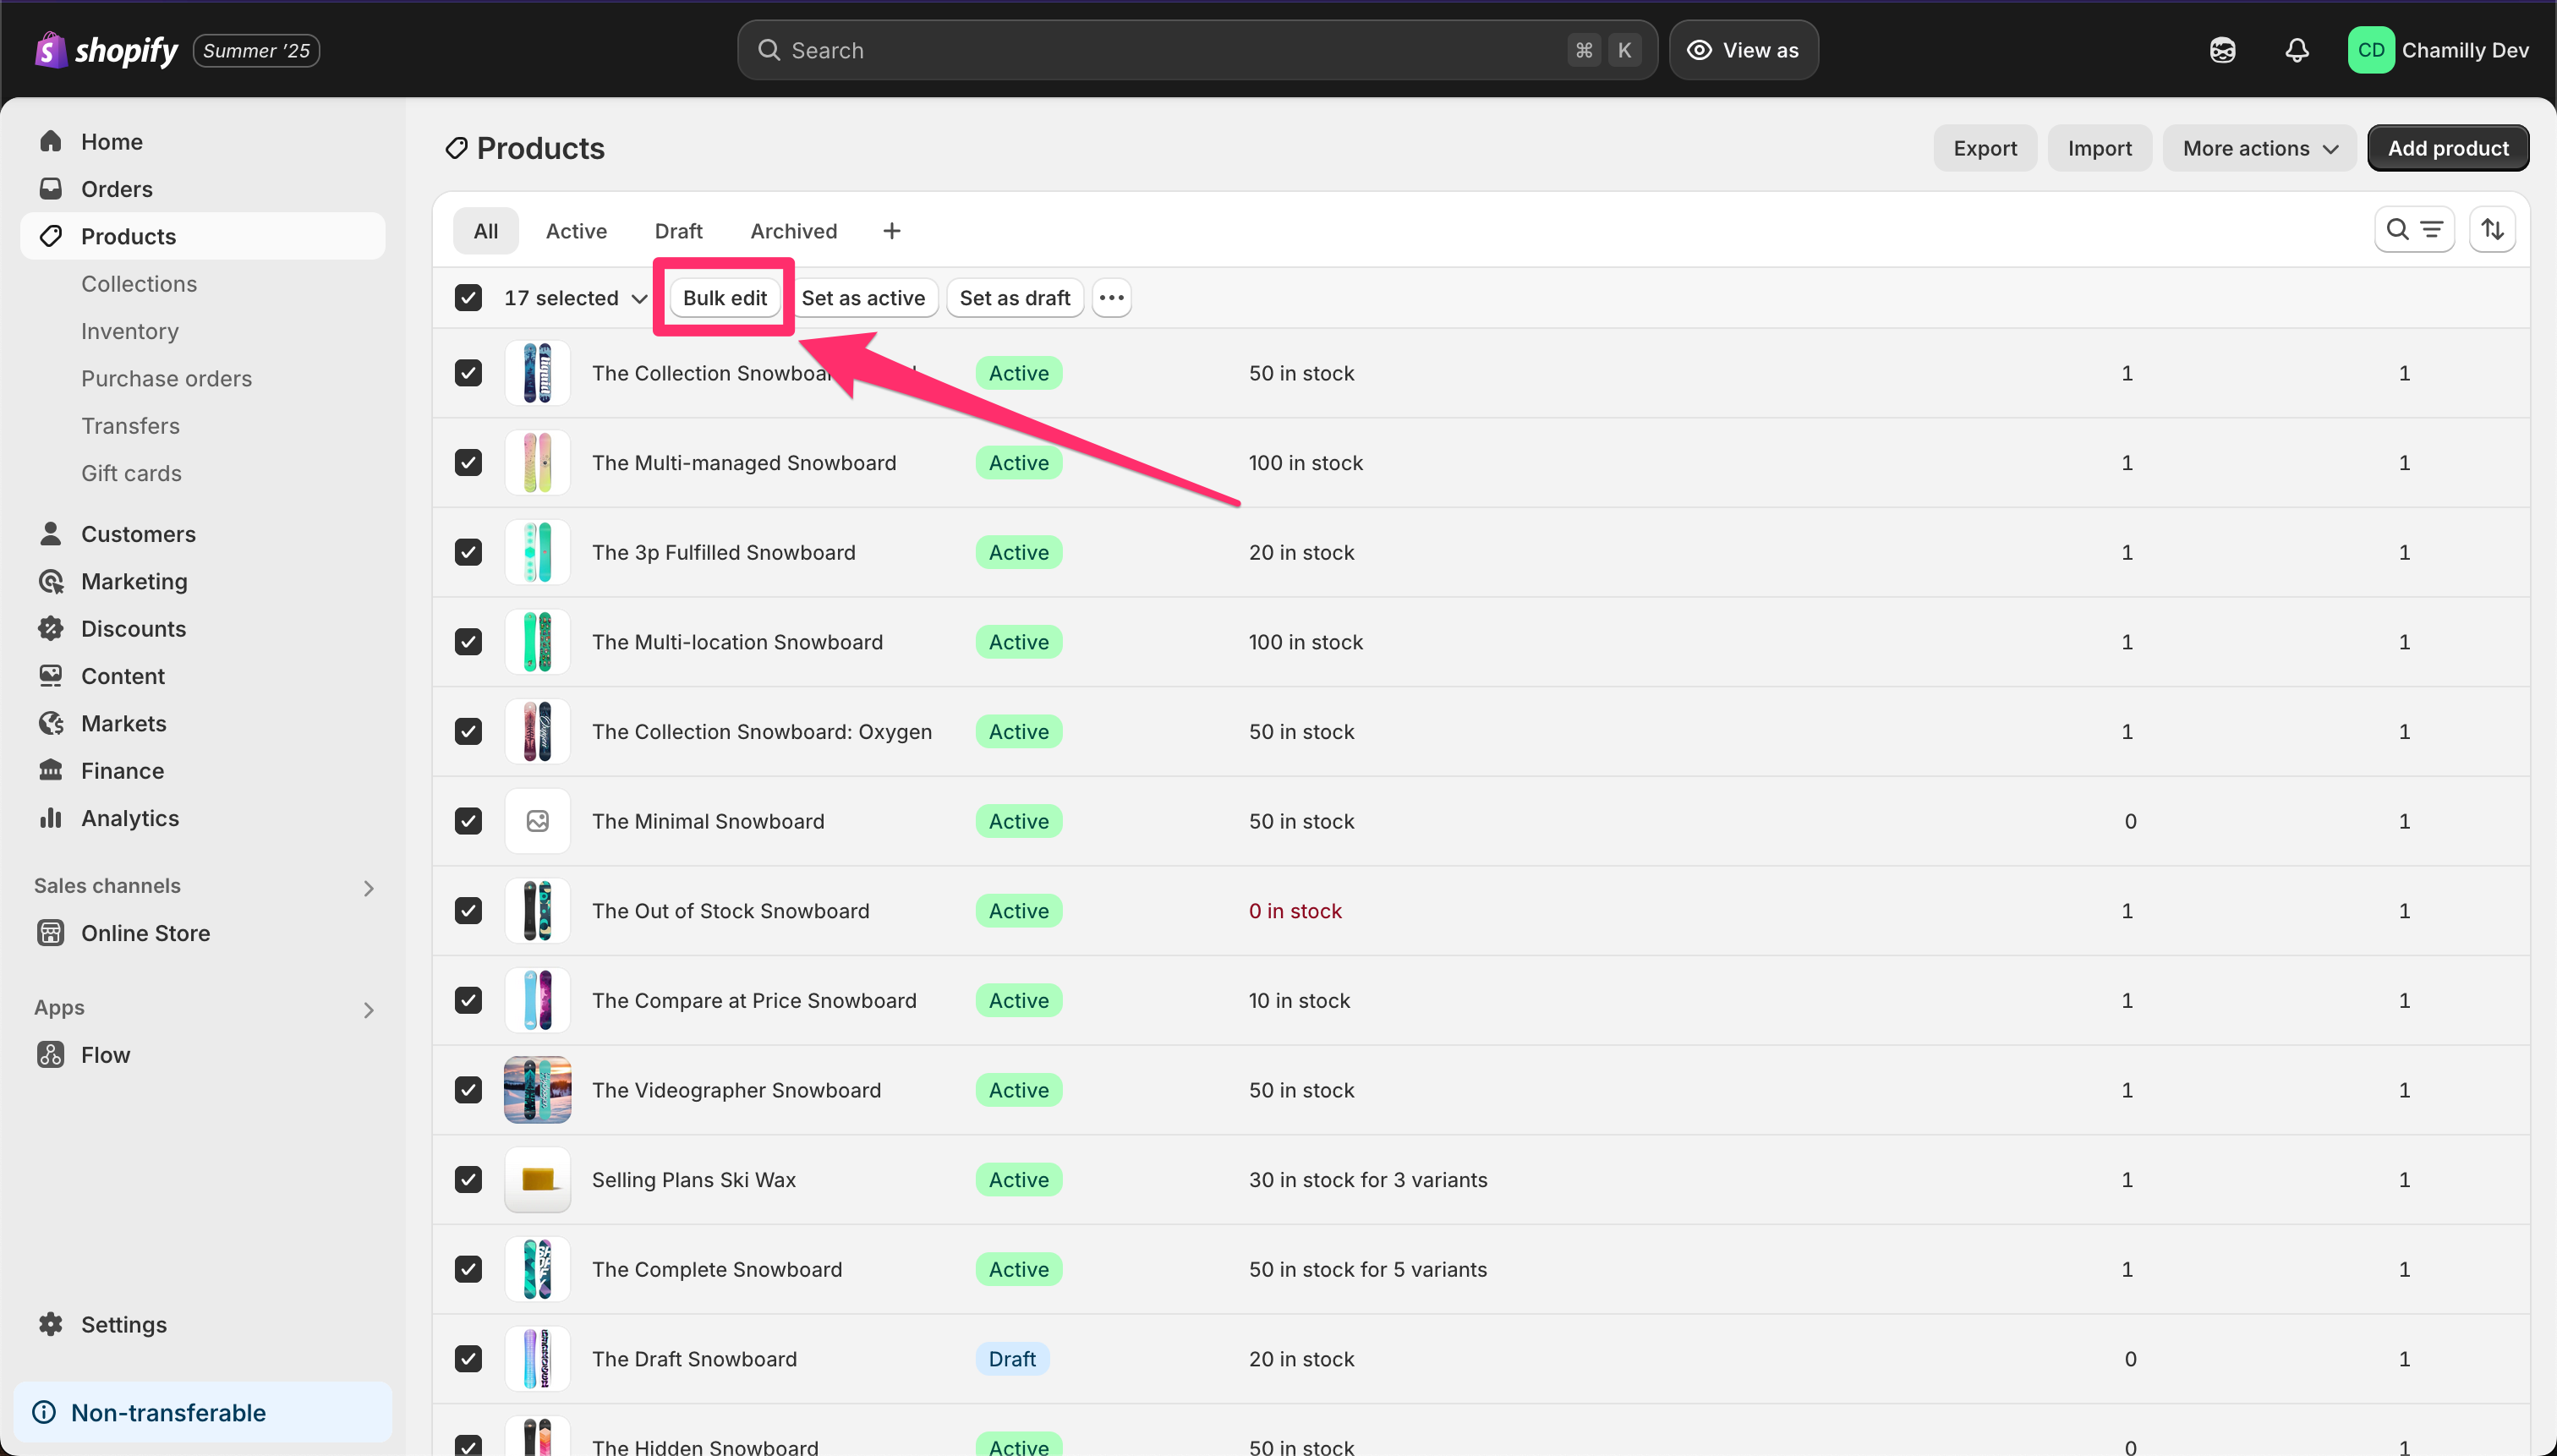Click the CD account avatar

click(2371, 50)
